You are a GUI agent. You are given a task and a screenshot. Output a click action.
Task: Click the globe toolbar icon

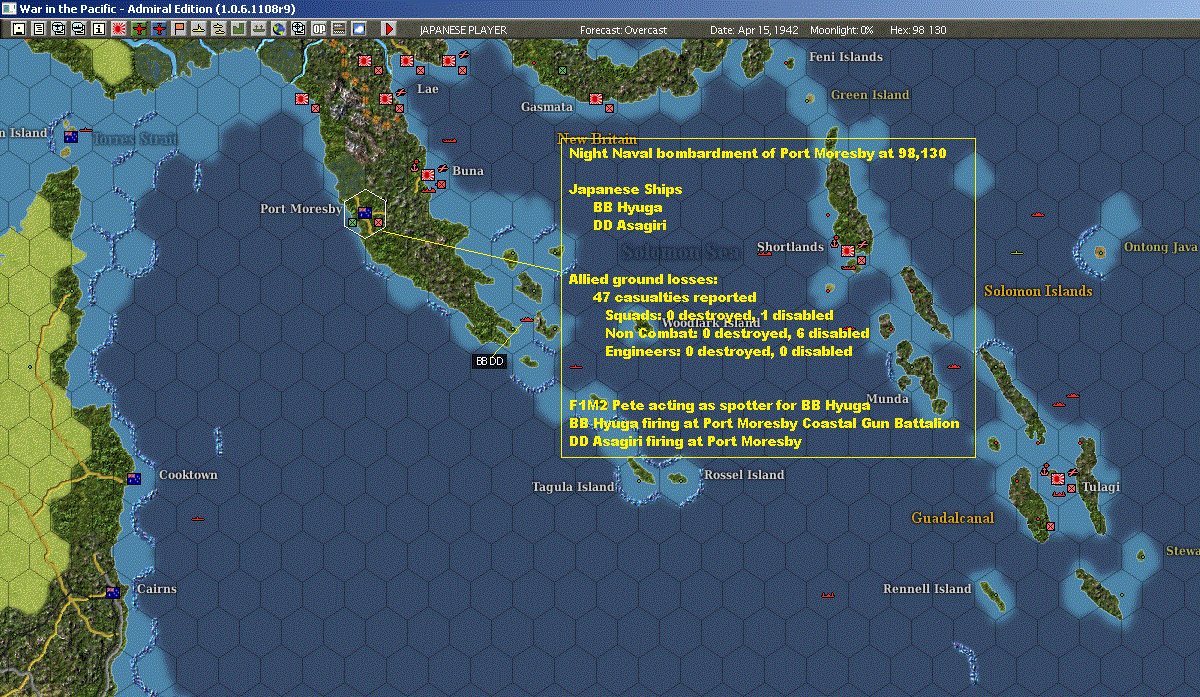click(279, 29)
